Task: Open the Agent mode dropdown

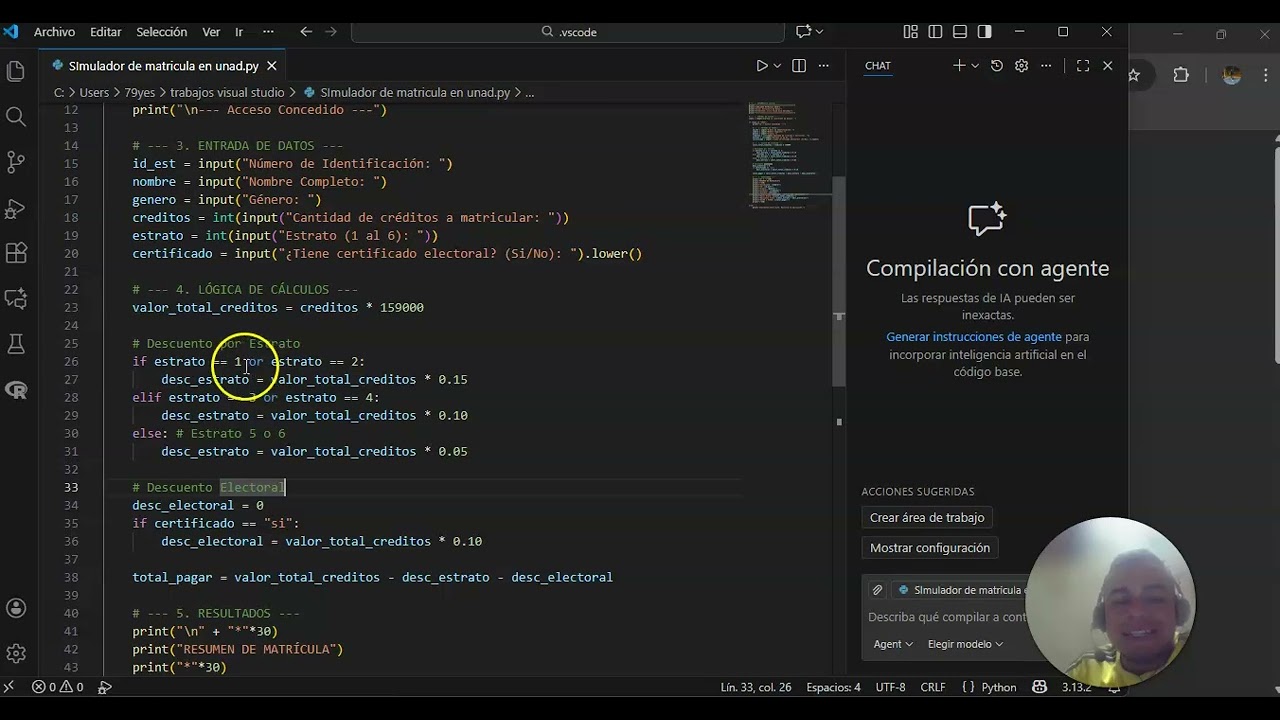Action: pos(893,644)
